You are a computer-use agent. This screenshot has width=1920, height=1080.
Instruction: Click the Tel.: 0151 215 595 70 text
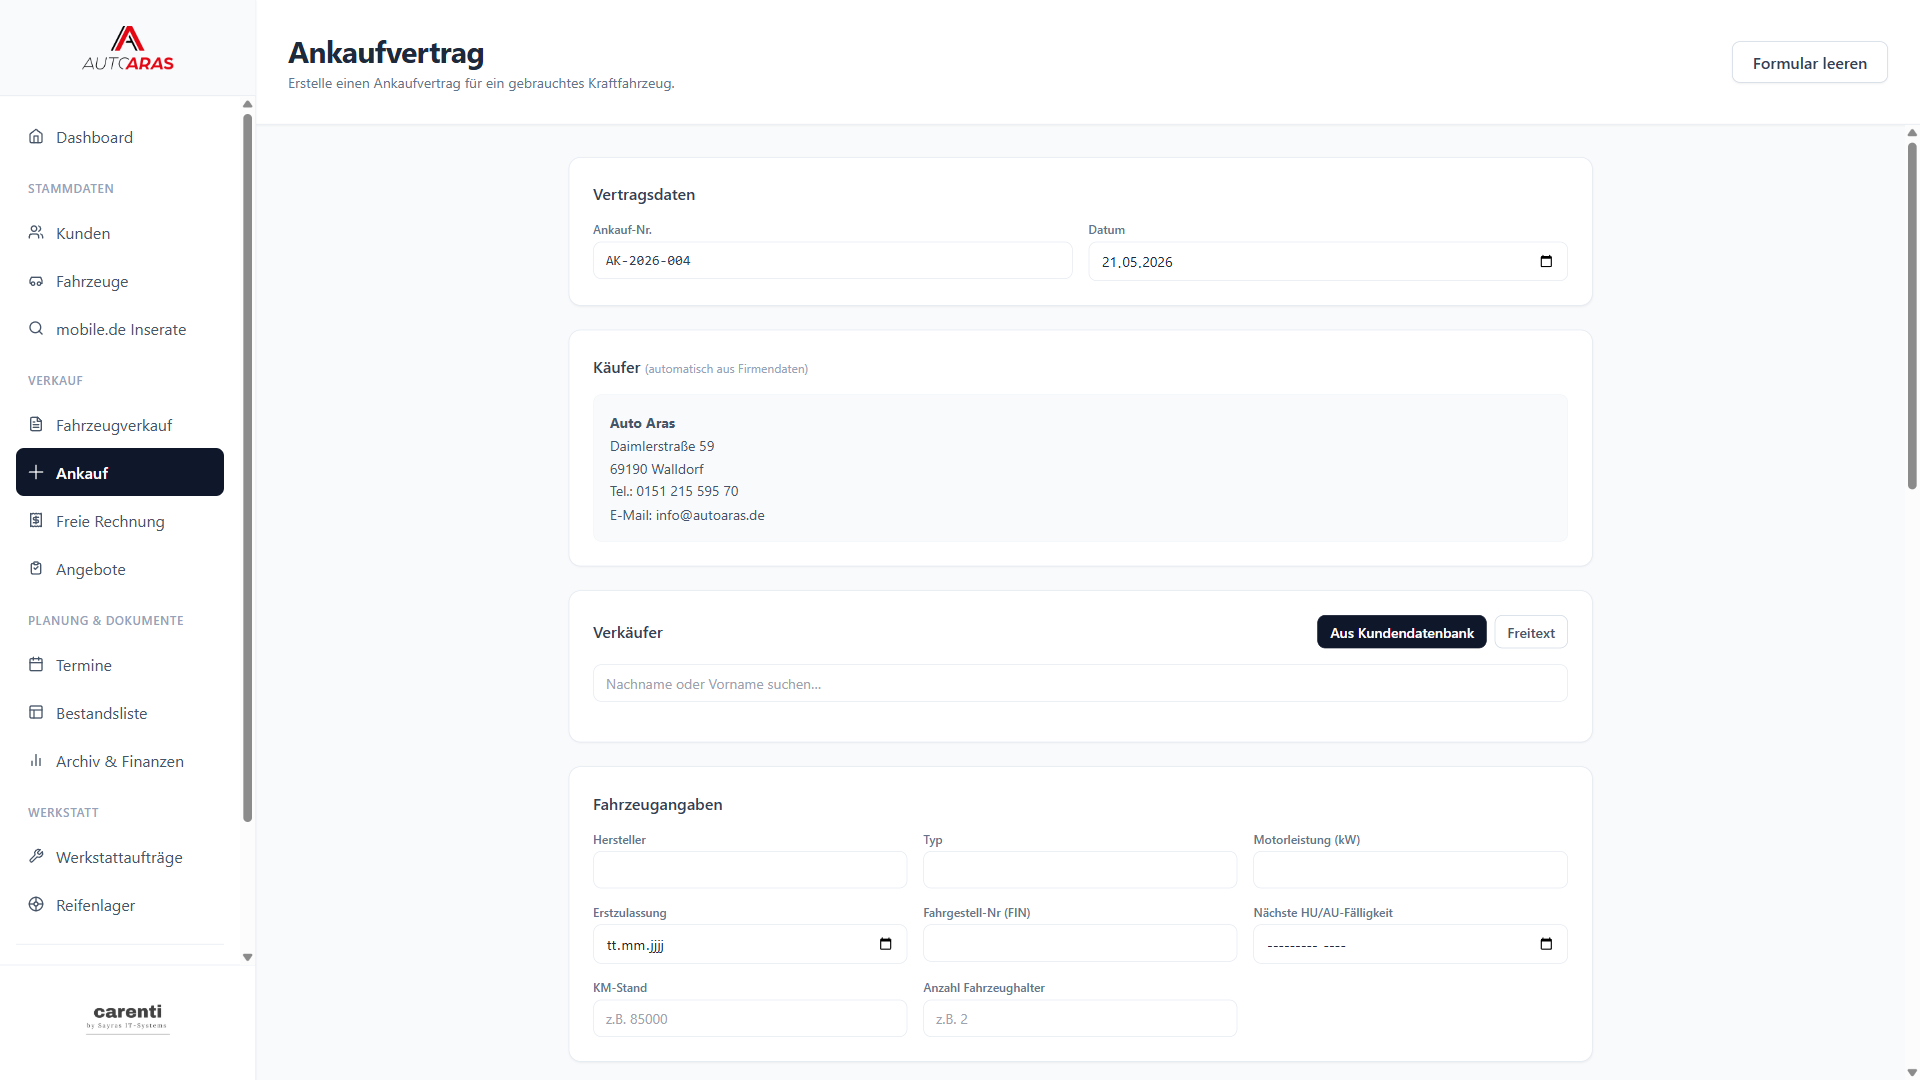674,491
